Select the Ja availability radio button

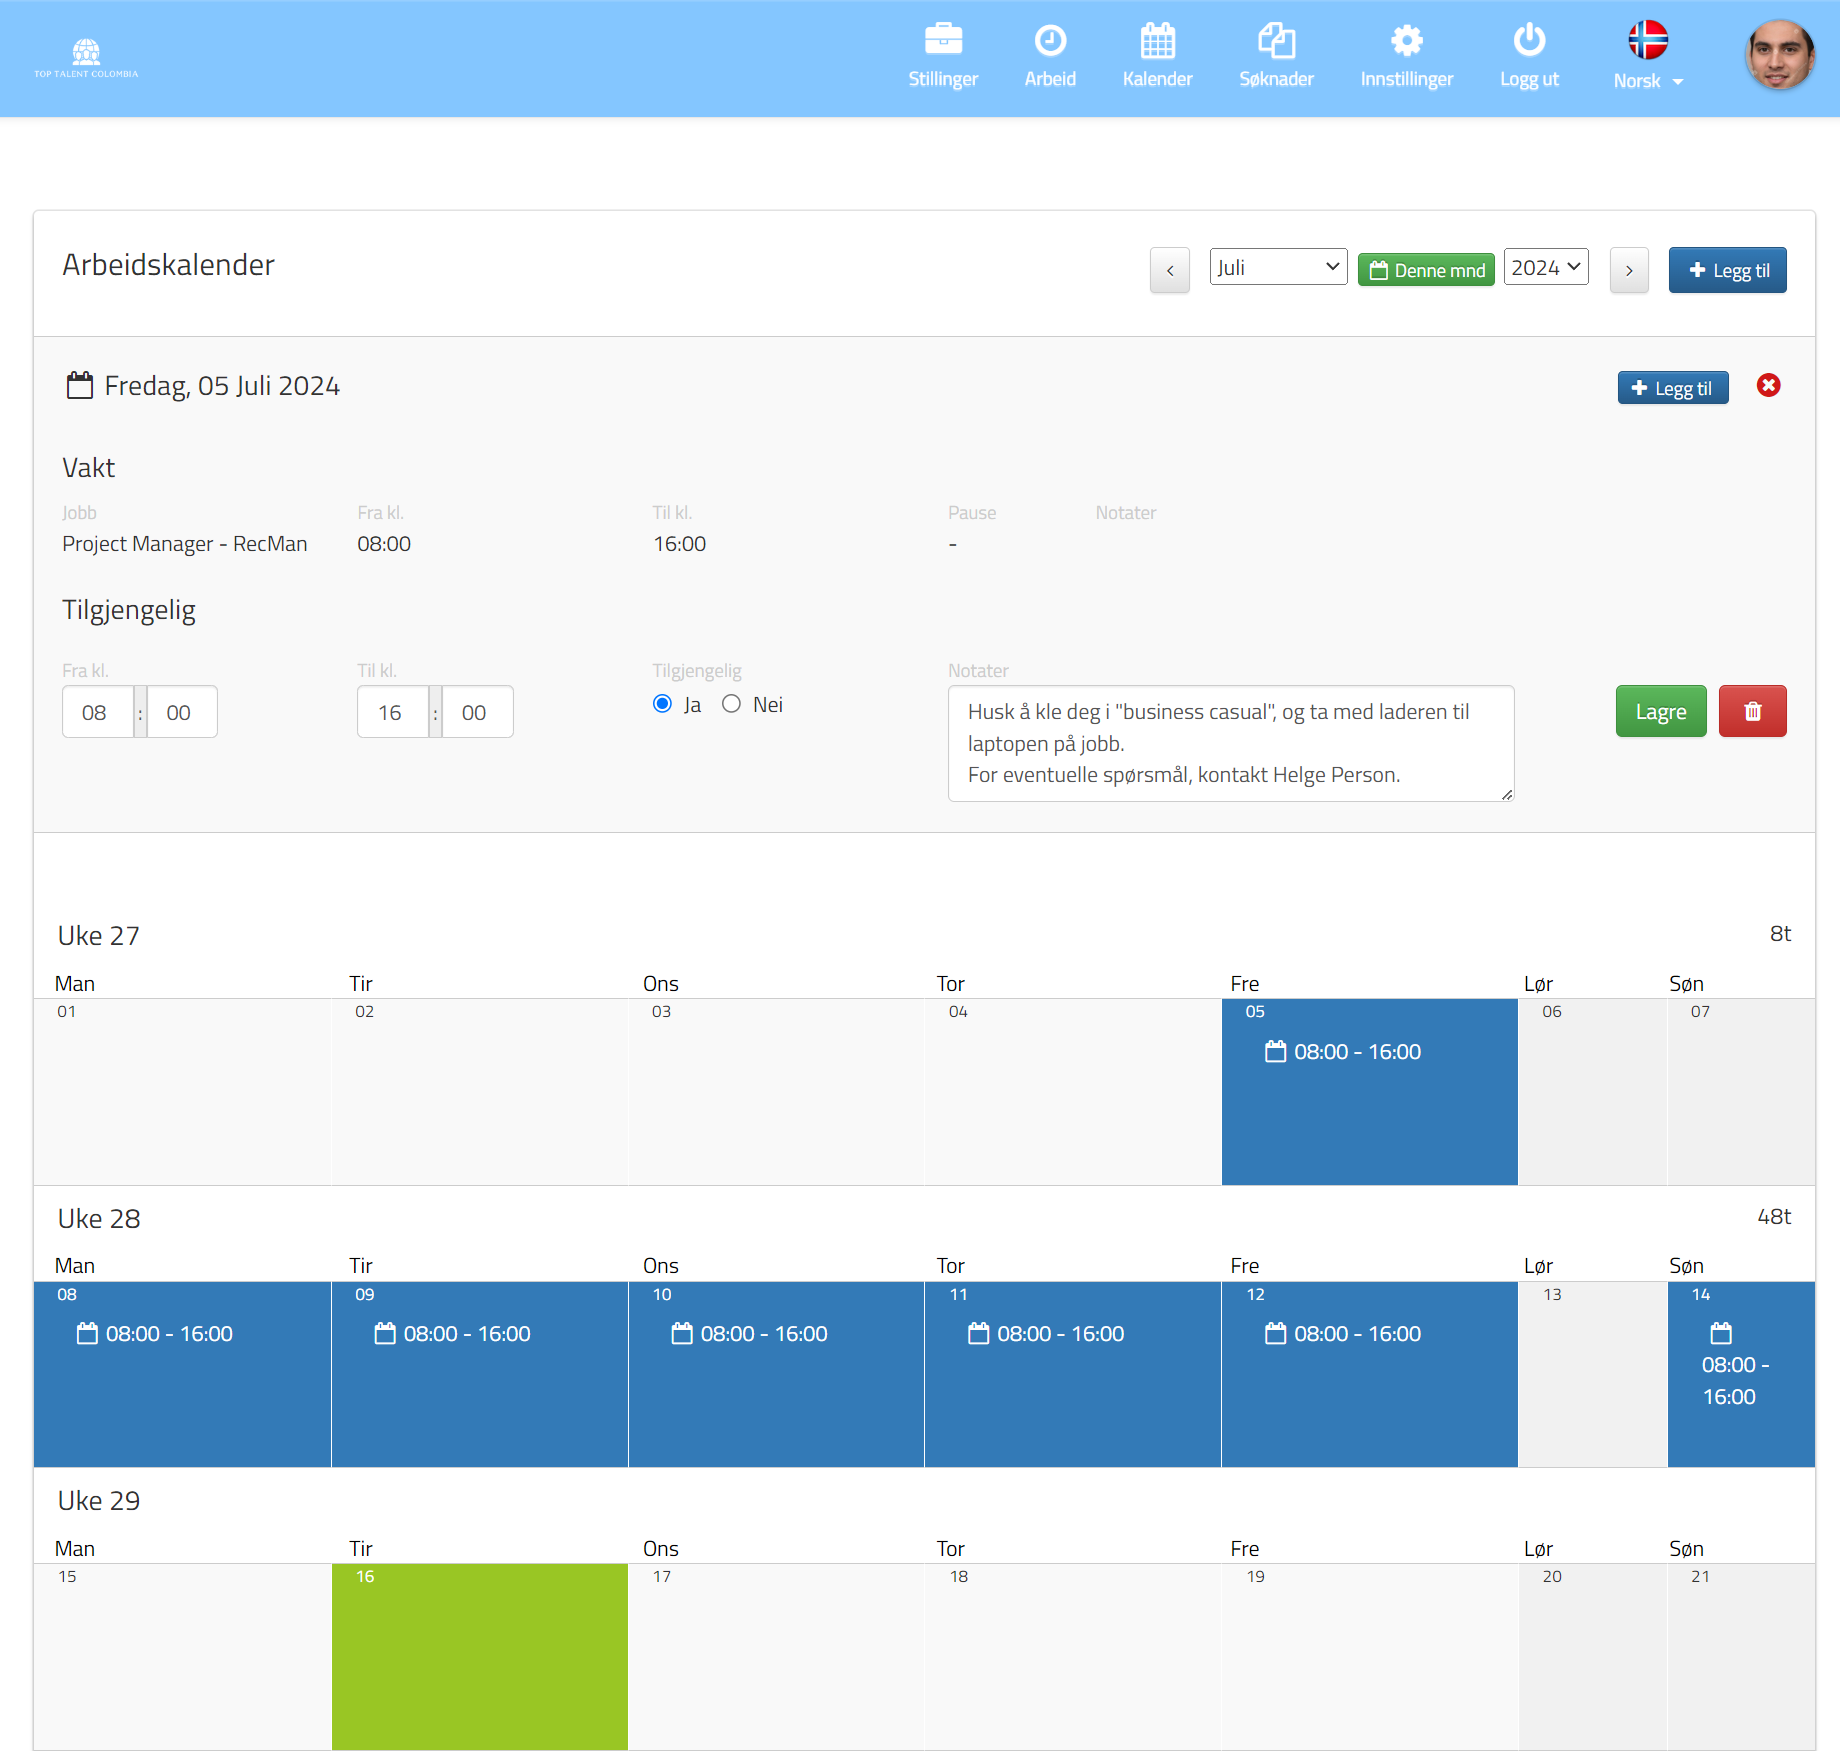pos(662,704)
